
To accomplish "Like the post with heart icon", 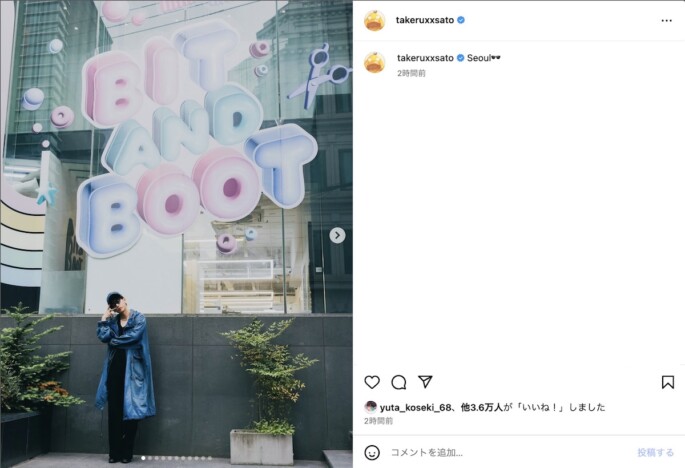I will (x=372, y=382).
